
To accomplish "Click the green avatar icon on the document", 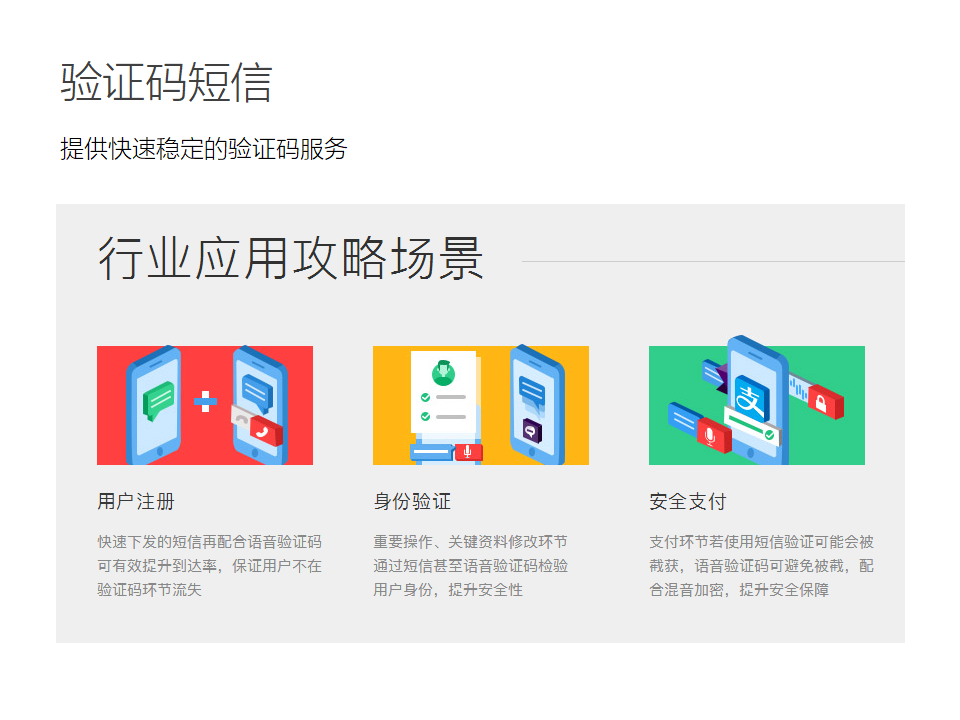I will pos(443,373).
